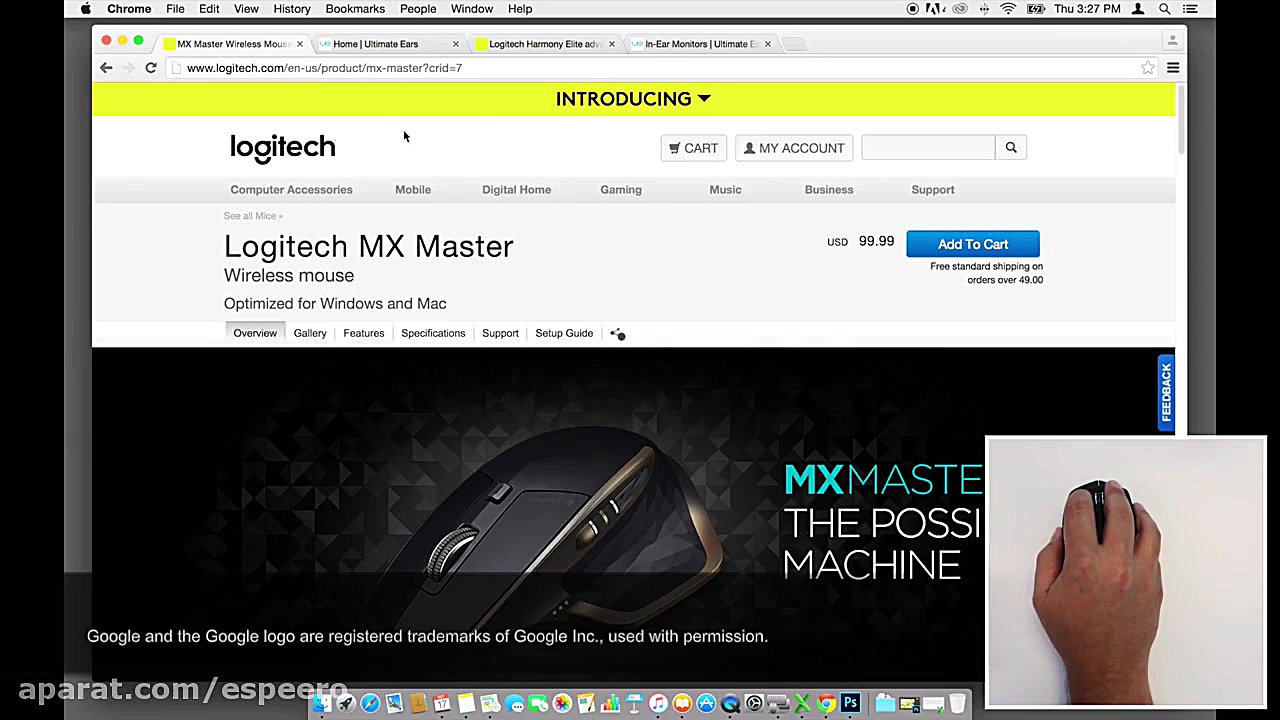
Task: Open Photoshop from the Dock
Action: click(x=850, y=704)
